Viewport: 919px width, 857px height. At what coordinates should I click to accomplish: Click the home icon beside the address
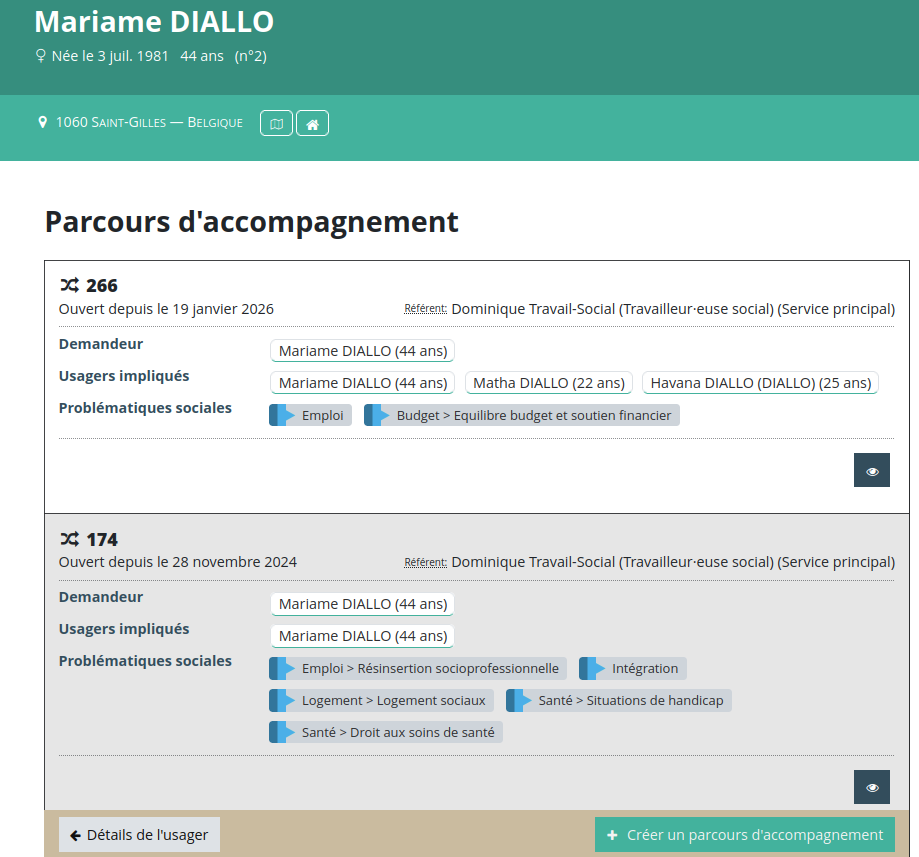point(312,123)
